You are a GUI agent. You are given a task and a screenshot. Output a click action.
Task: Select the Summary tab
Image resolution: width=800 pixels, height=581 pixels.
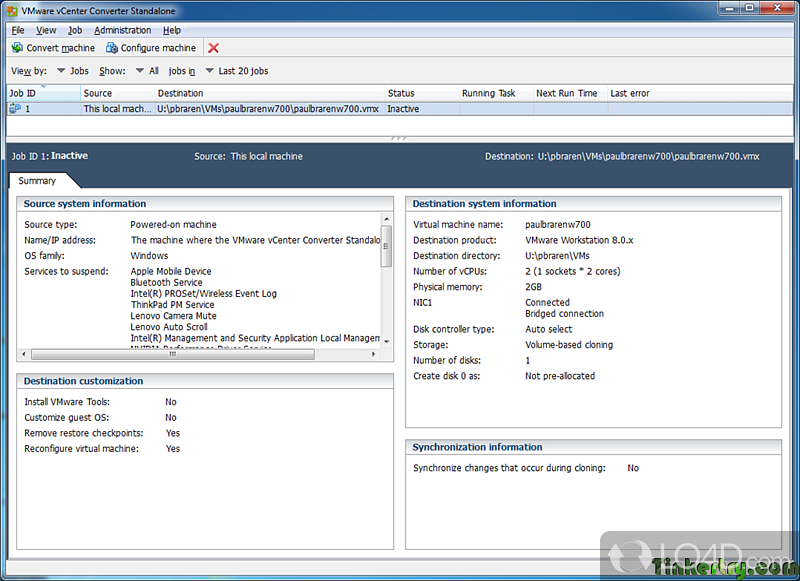click(x=38, y=181)
